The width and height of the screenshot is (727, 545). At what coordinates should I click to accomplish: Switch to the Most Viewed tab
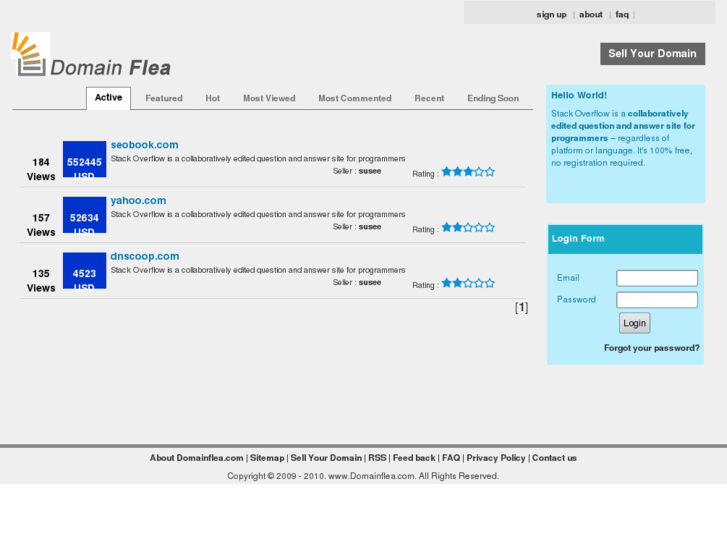pos(269,98)
